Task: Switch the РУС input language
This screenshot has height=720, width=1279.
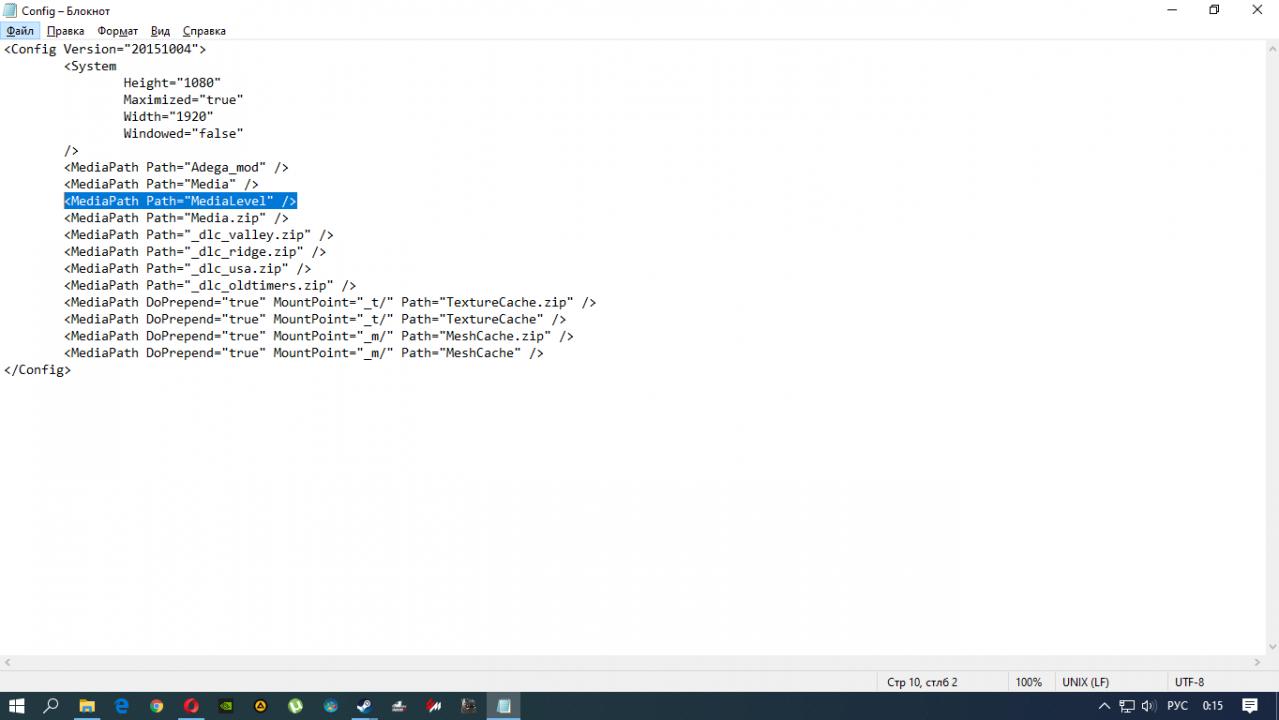Action: tap(1177, 706)
